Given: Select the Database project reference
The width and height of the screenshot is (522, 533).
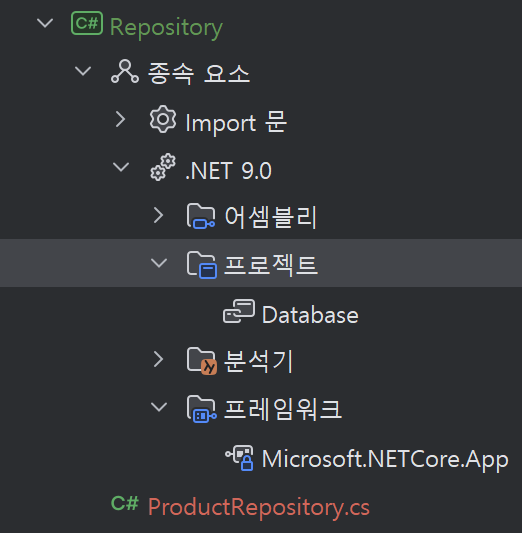Looking at the screenshot, I should [x=310, y=315].
